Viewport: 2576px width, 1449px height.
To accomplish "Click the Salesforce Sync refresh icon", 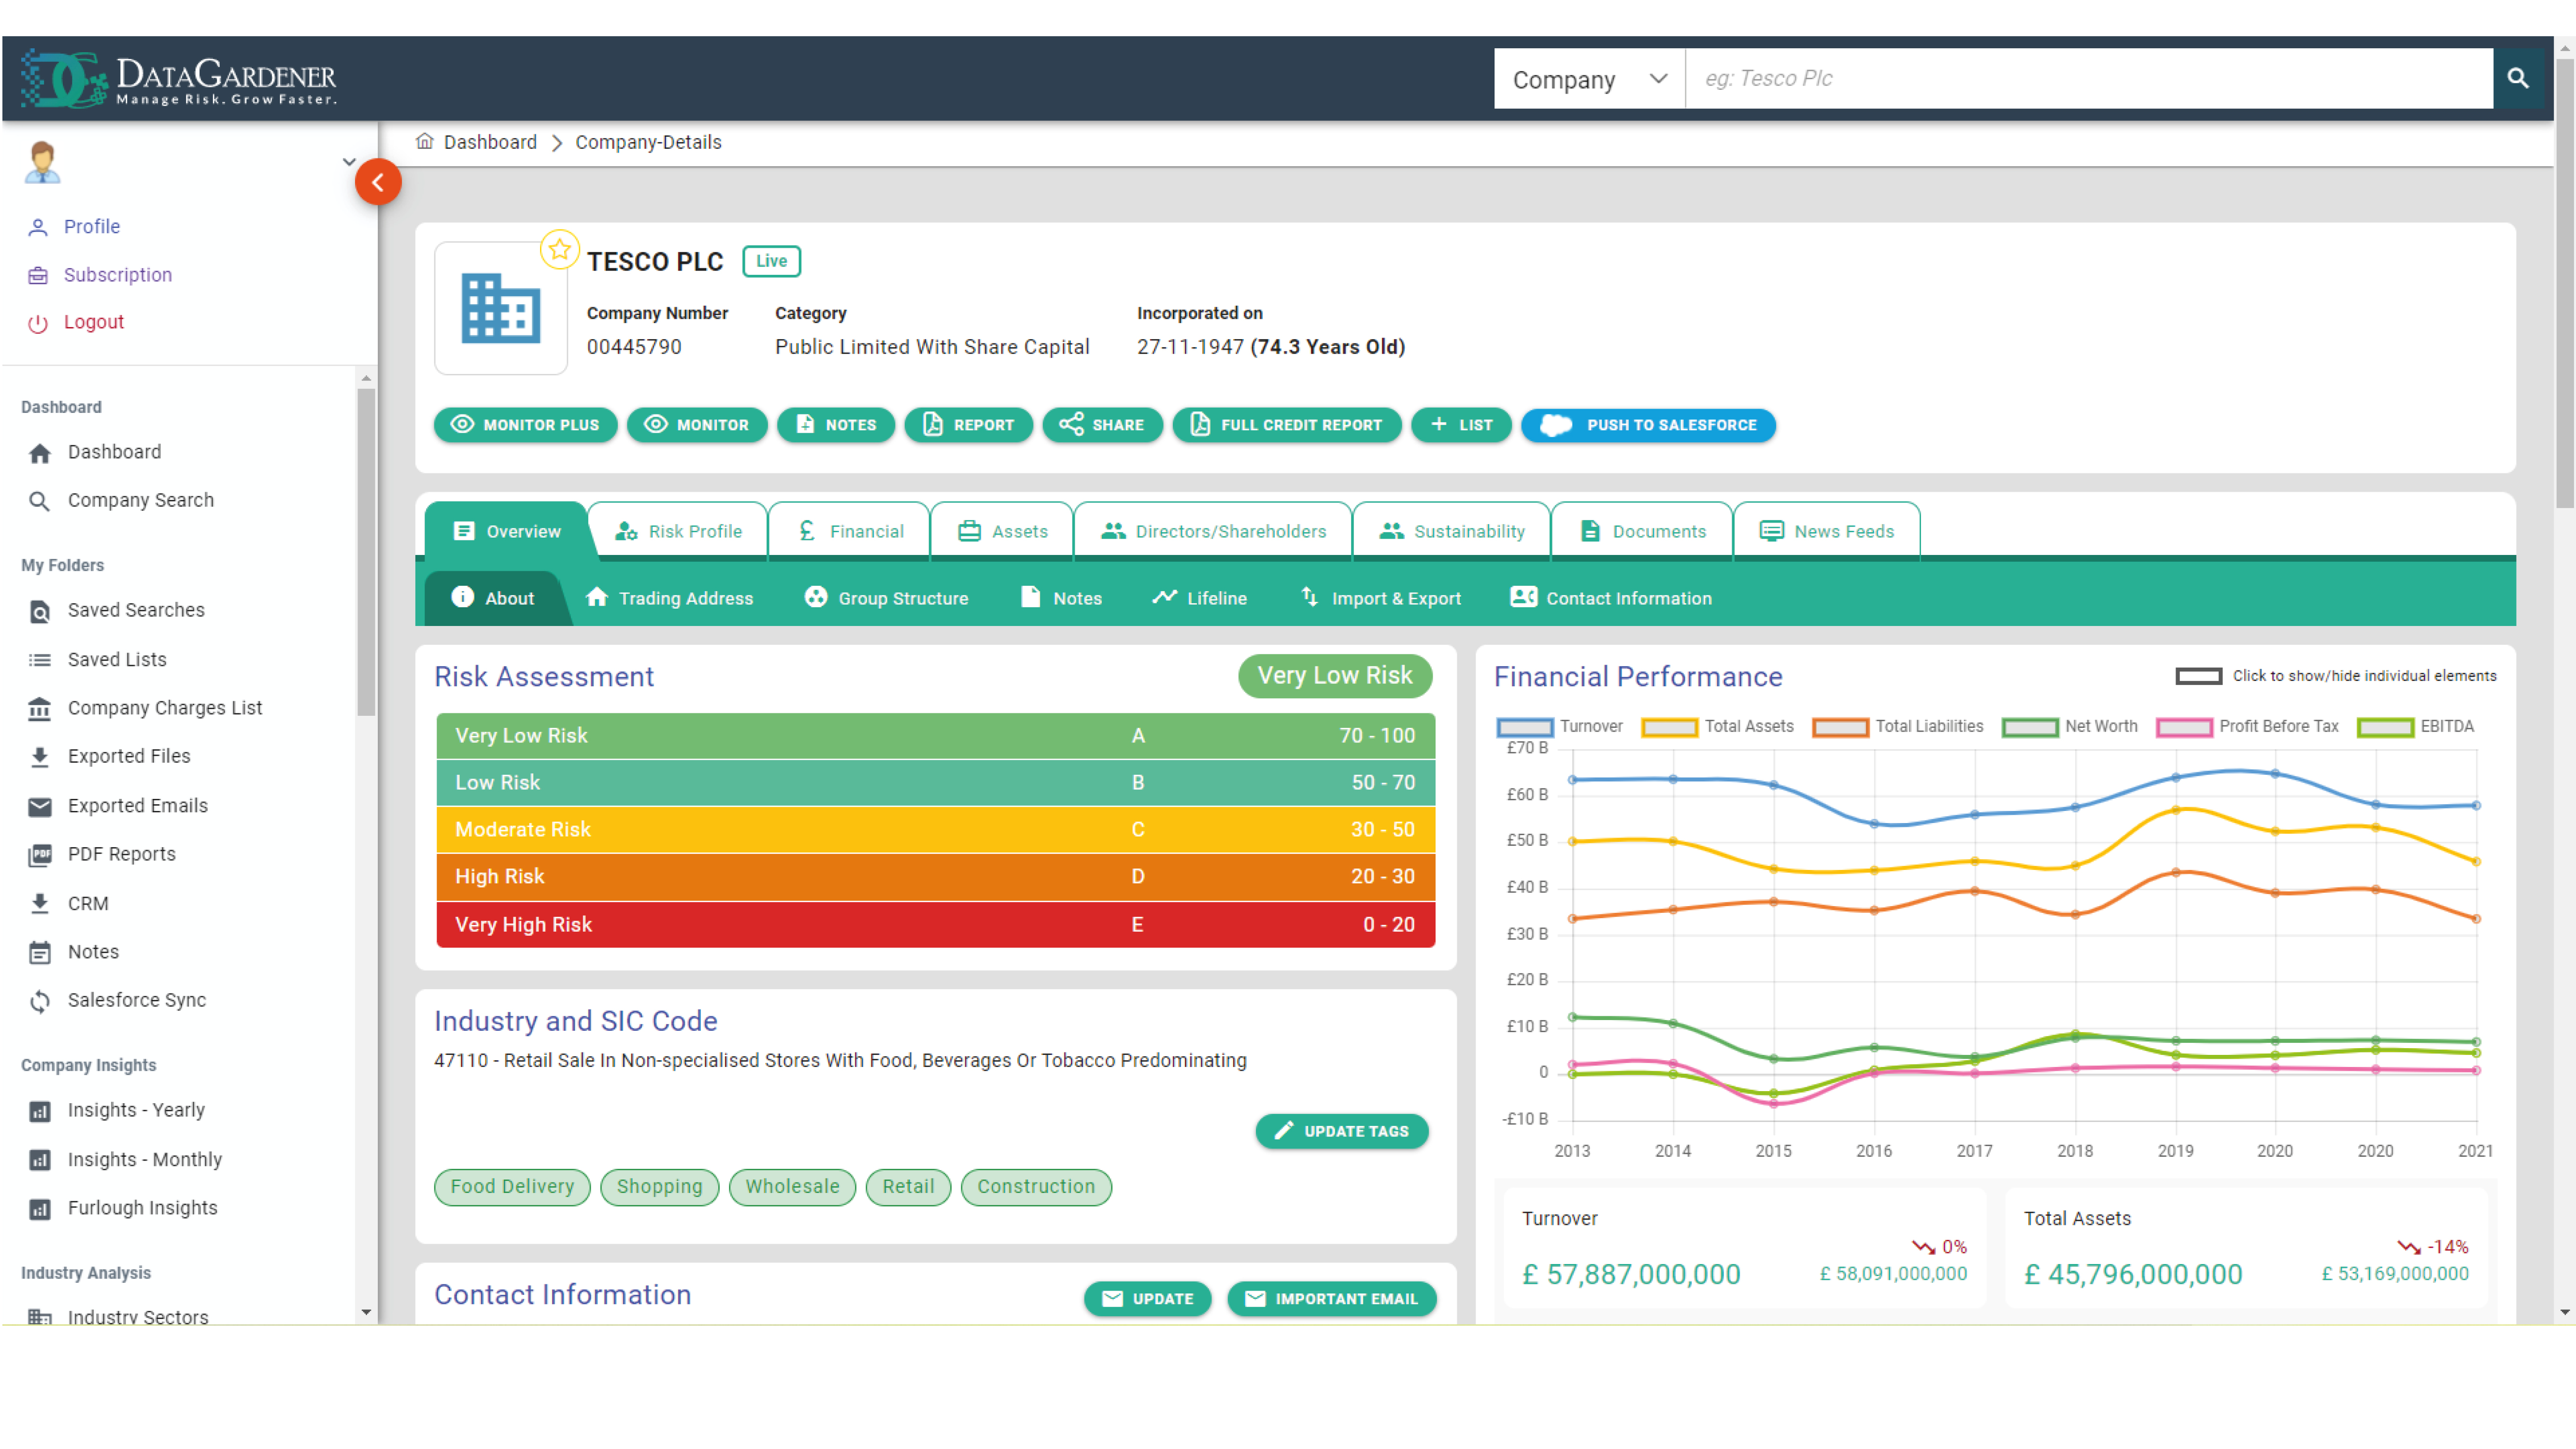I will (x=40, y=1000).
